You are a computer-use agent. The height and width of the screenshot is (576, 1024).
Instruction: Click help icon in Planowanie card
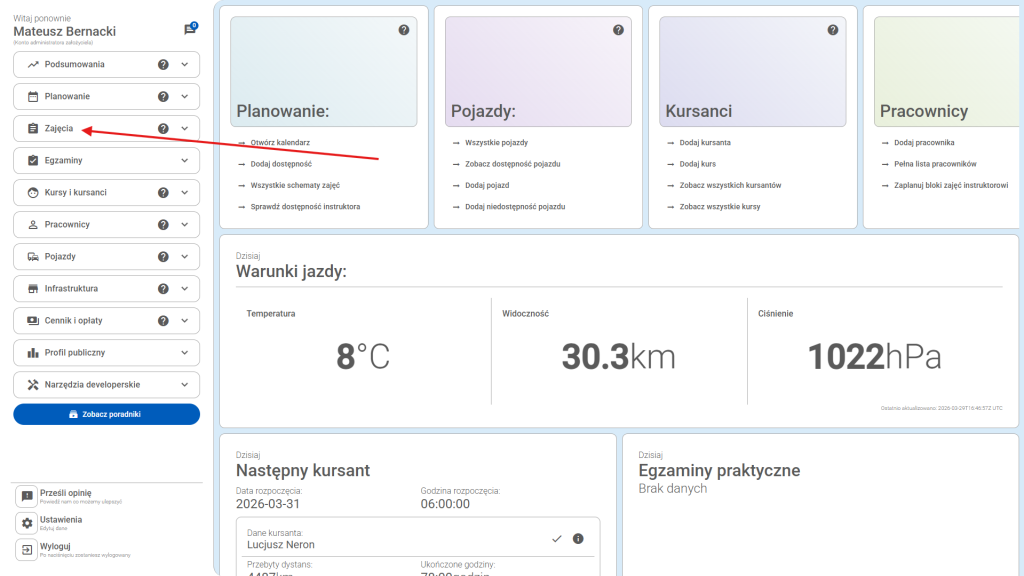coord(404,30)
